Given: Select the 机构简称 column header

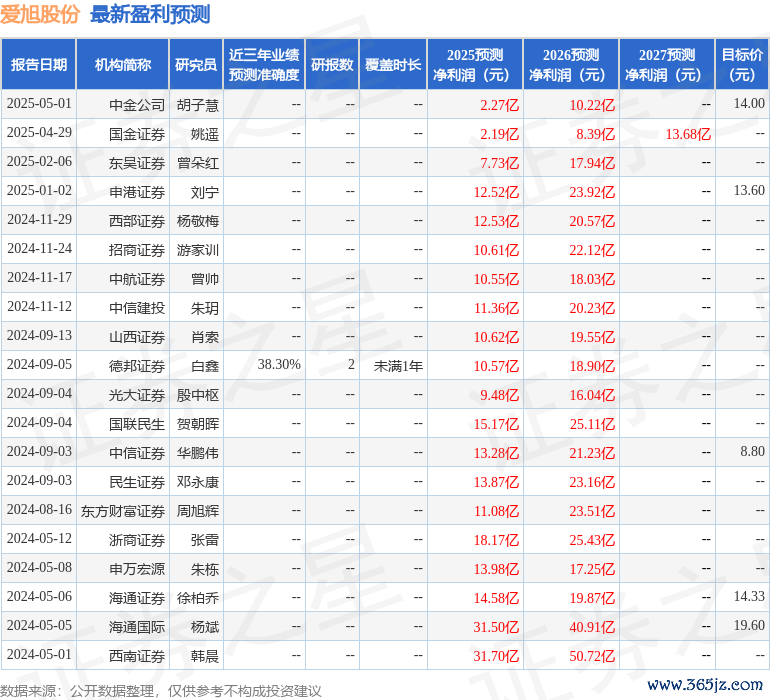Looking at the screenshot, I should 123,64.
